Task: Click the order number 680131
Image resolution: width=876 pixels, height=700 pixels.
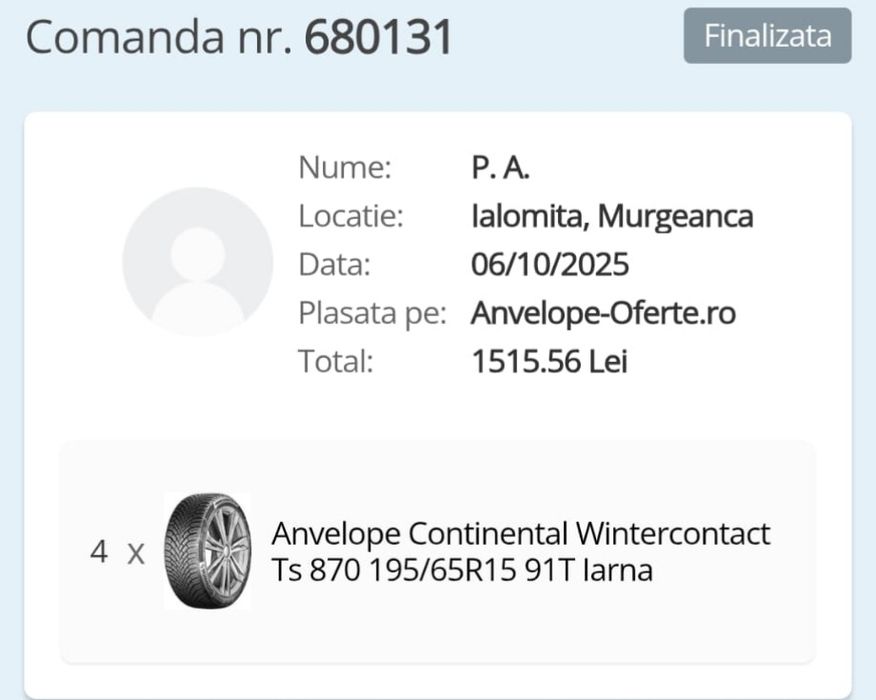Action: (x=378, y=38)
